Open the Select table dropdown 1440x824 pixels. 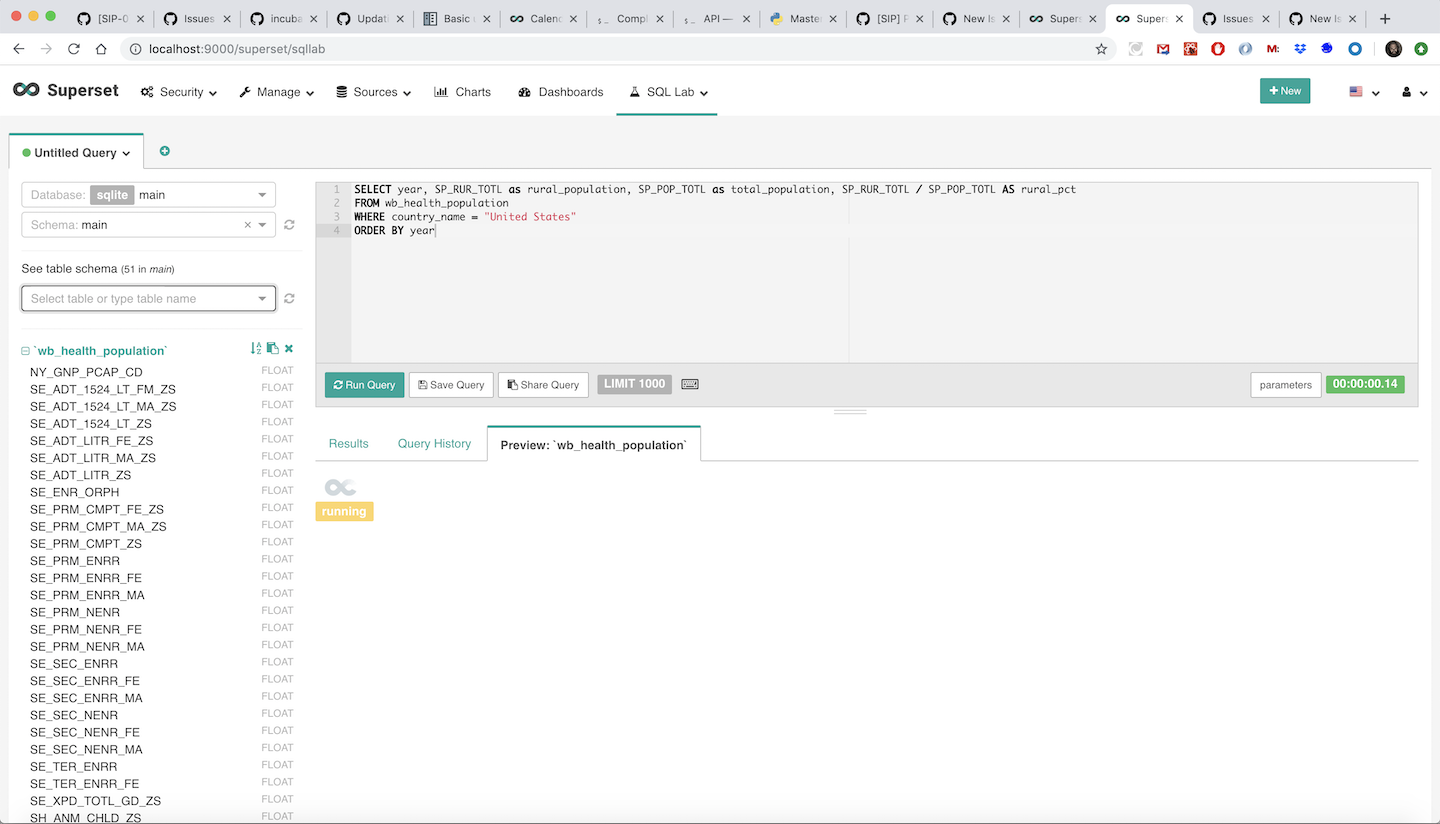[148, 298]
